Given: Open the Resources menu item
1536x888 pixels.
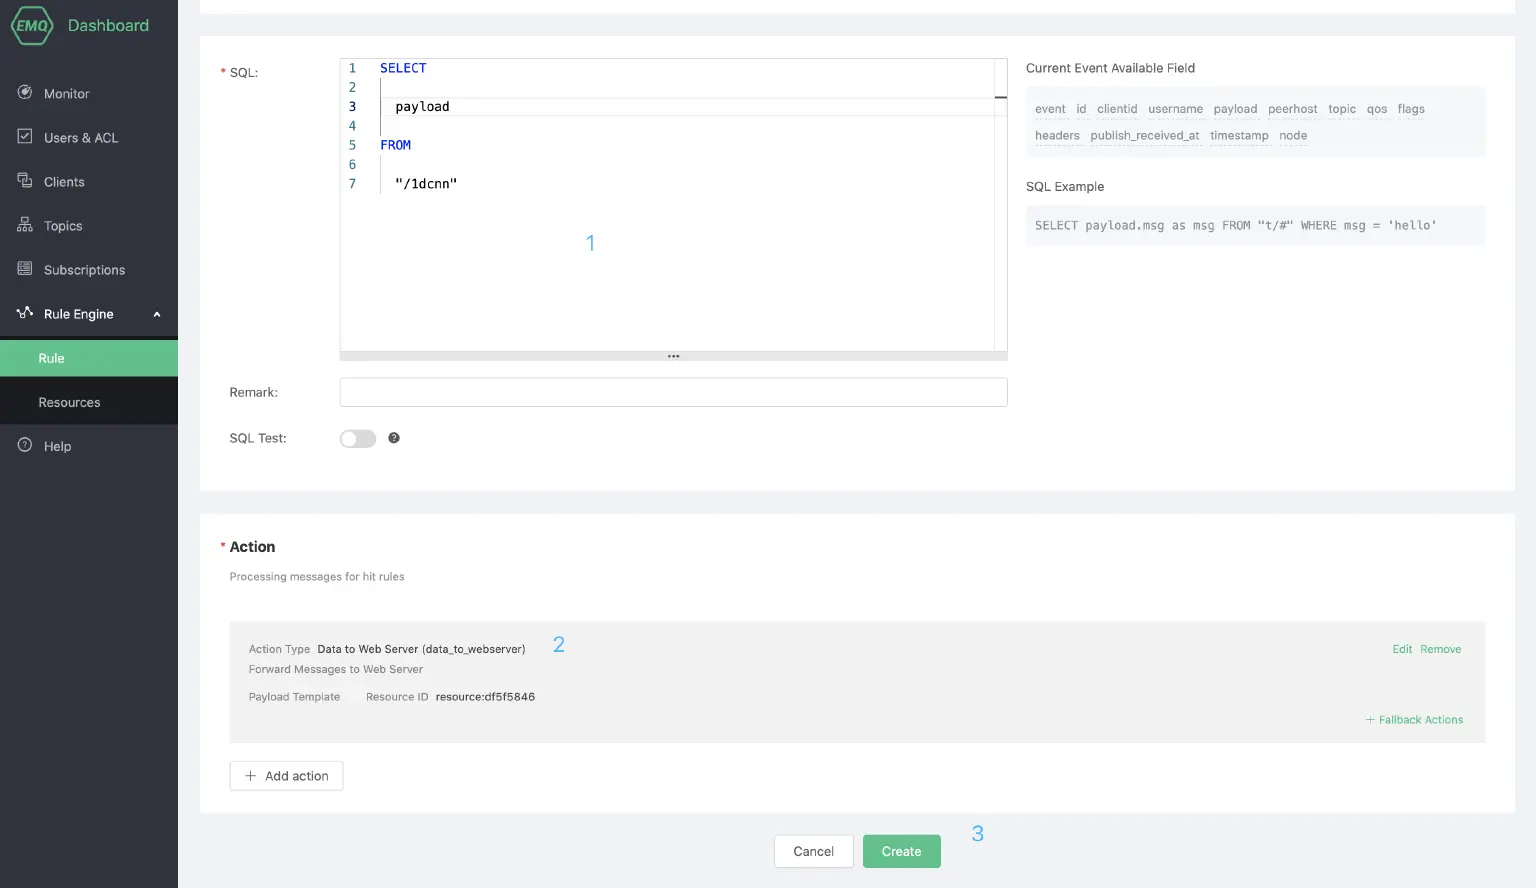Looking at the screenshot, I should (x=69, y=402).
